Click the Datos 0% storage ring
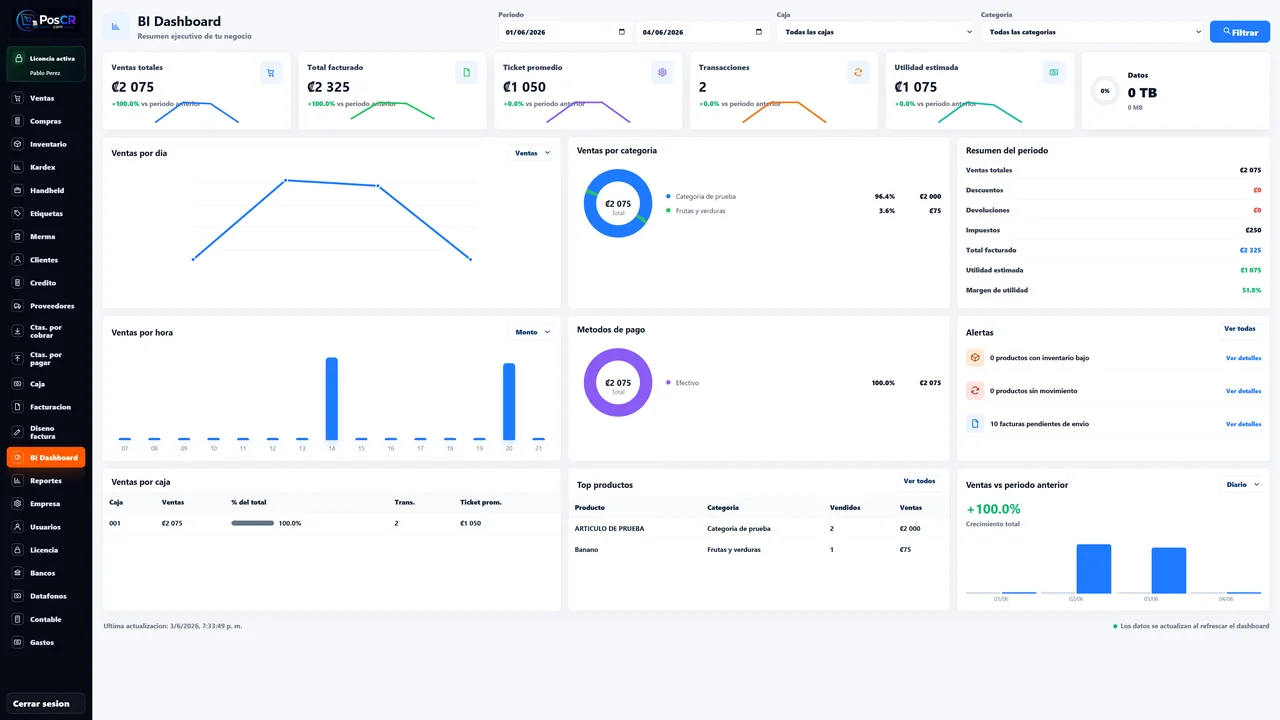 [x=1105, y=91]
